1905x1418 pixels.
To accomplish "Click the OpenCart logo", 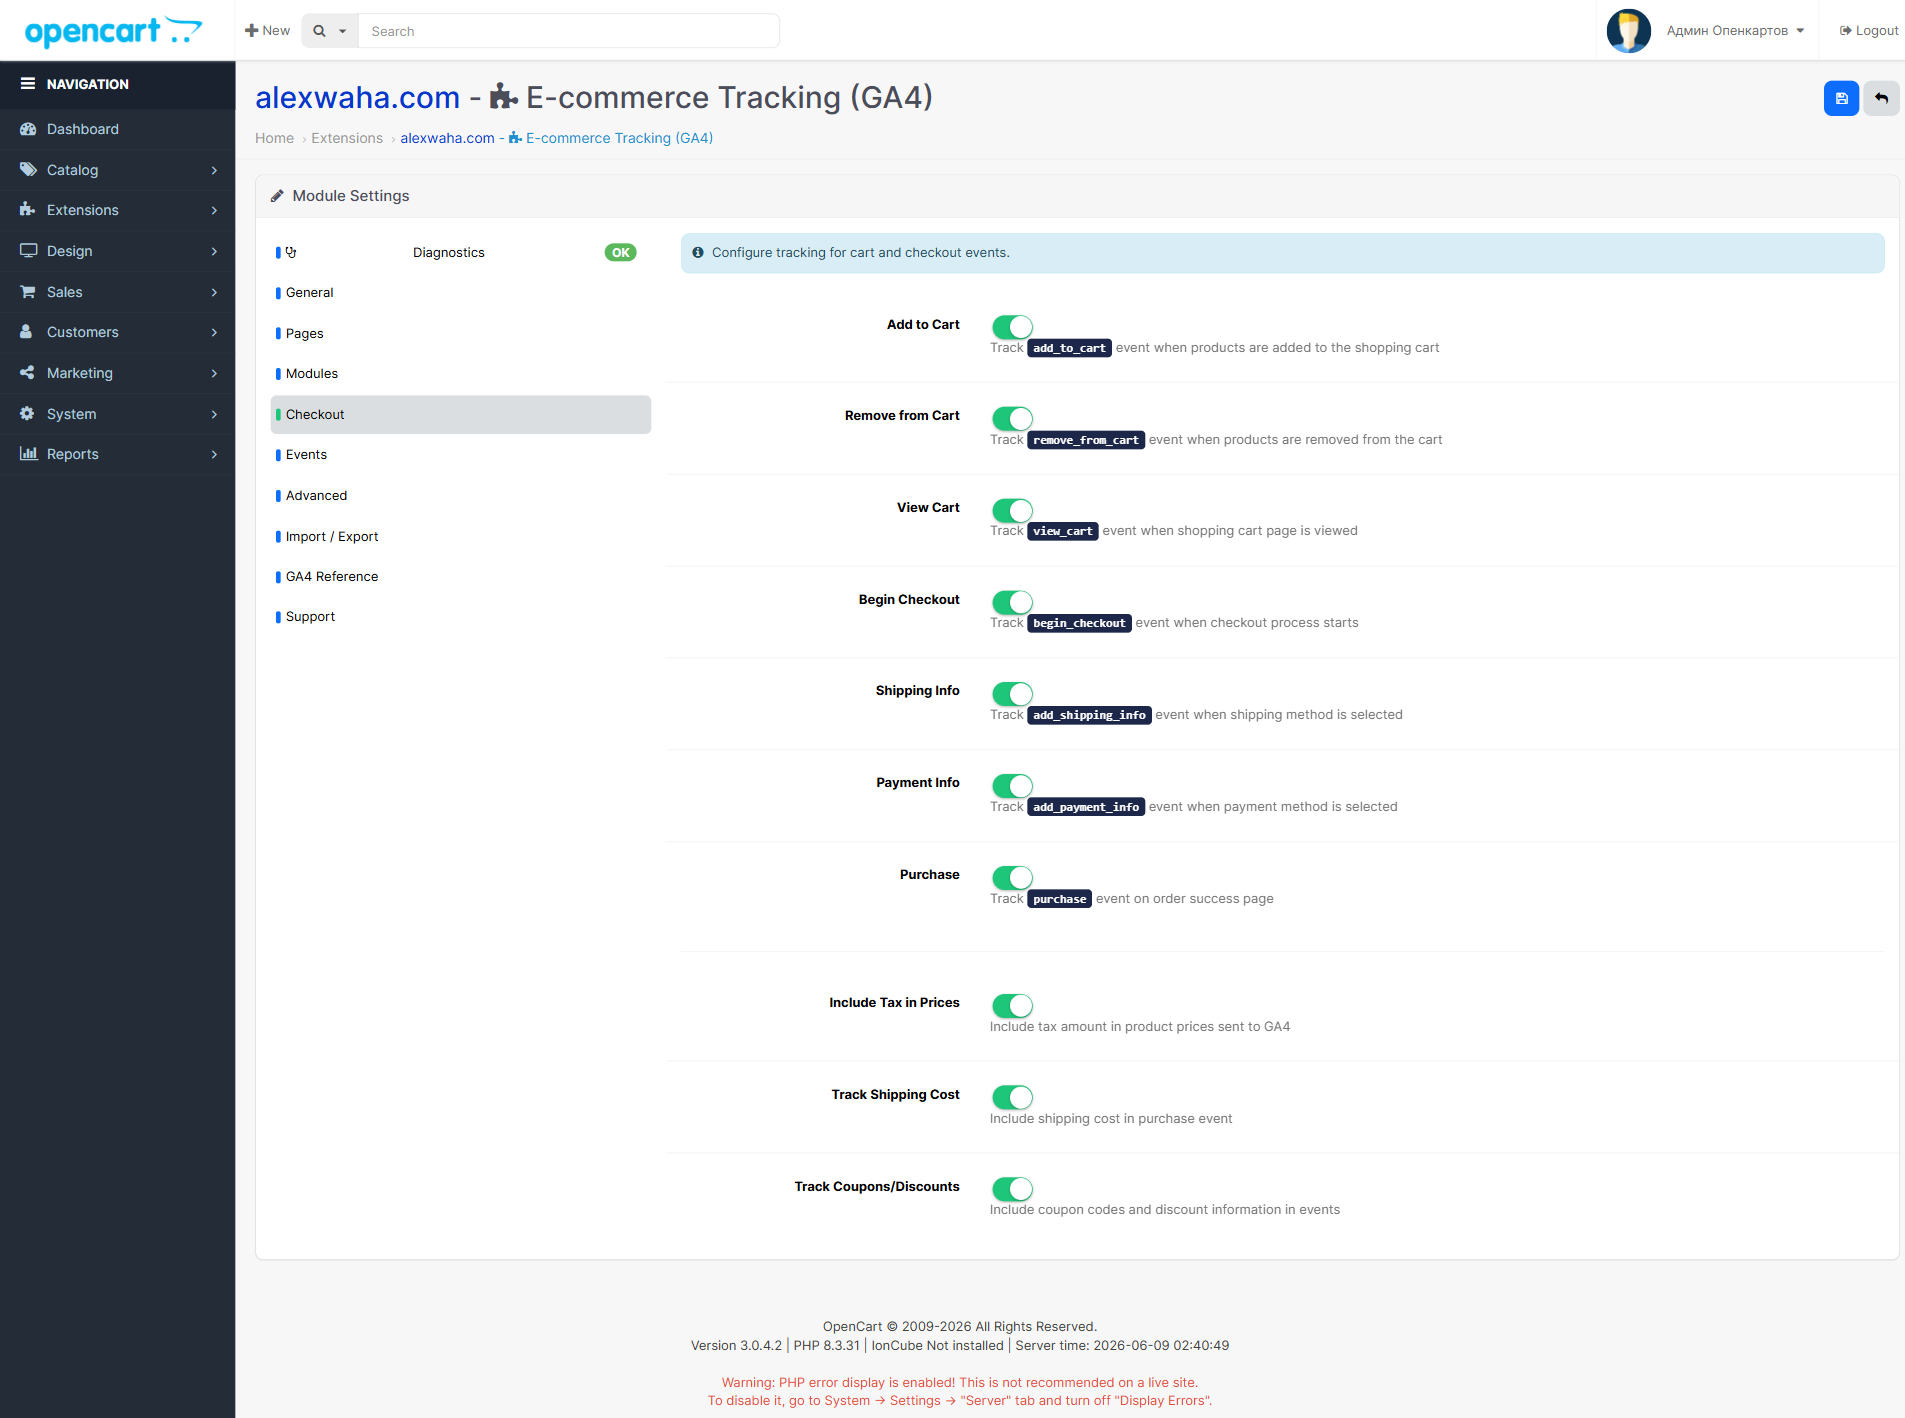I will coord(113,31).
